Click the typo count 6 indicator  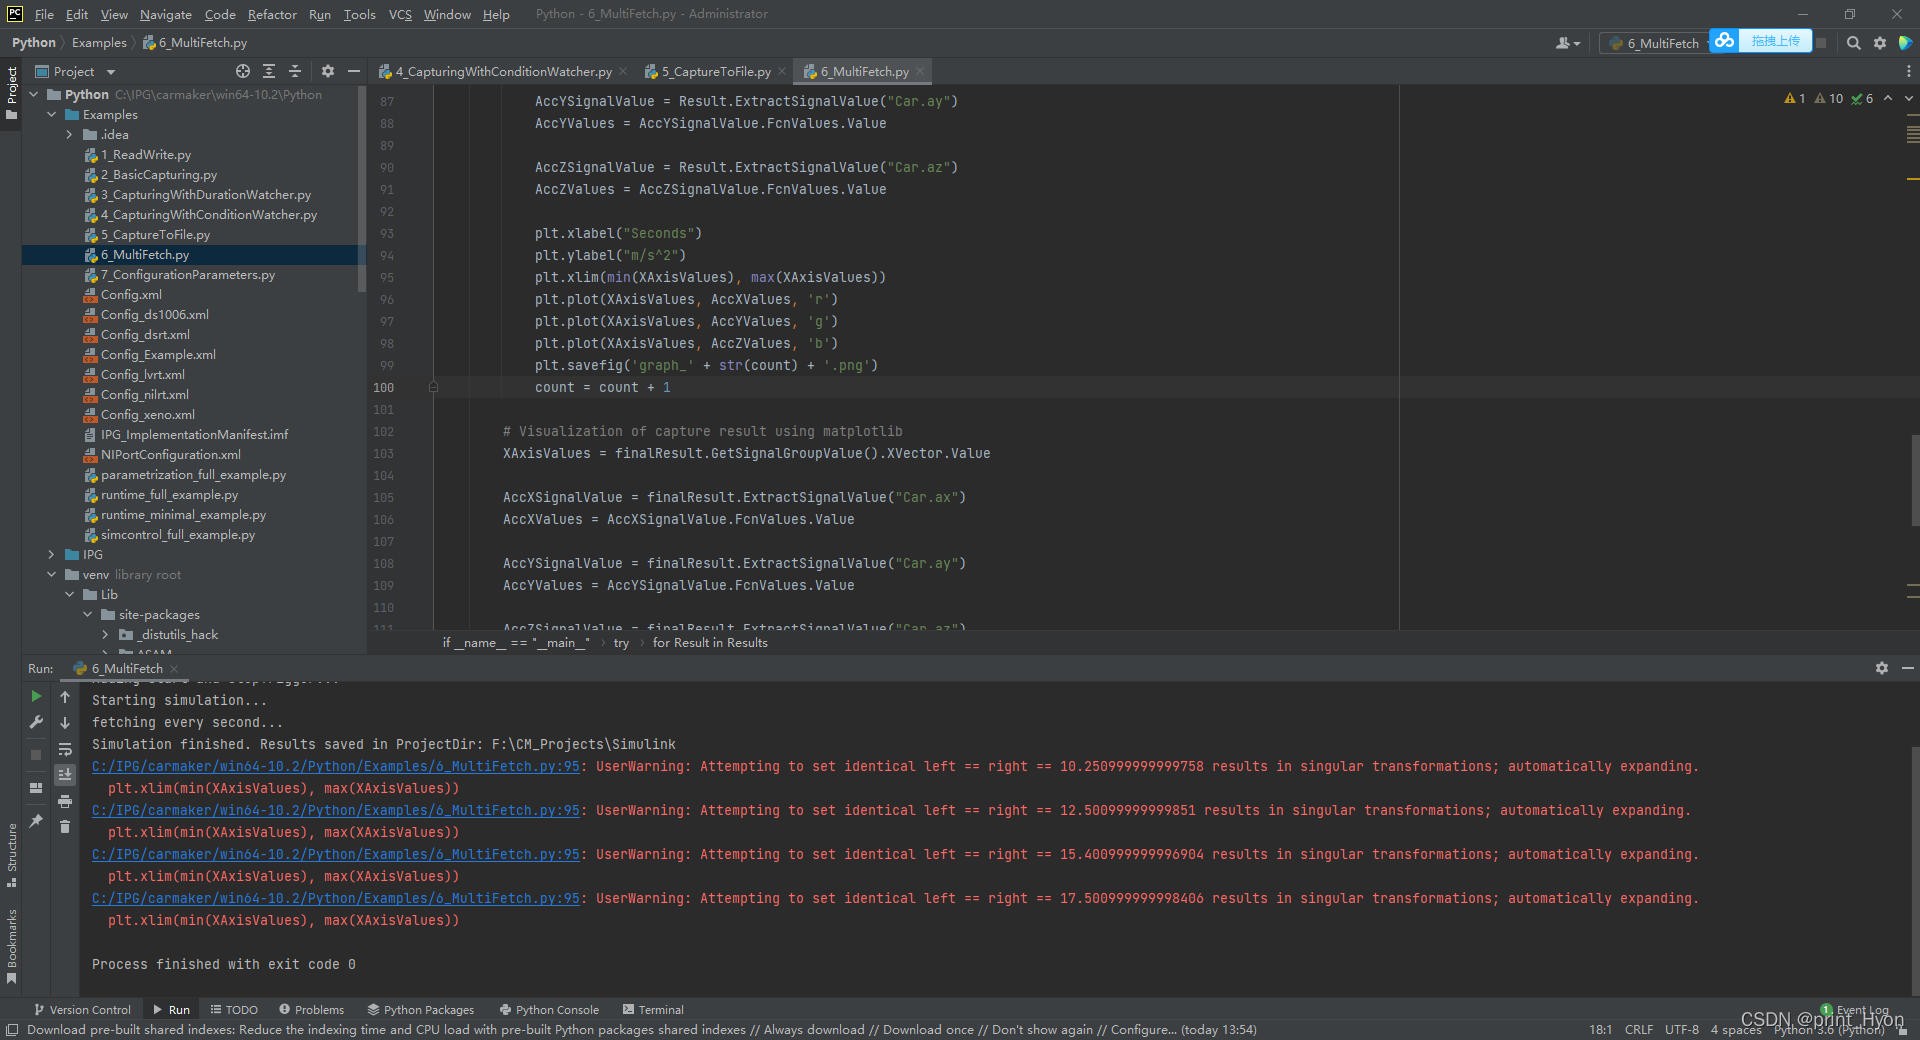click(x=1862, y=98)
